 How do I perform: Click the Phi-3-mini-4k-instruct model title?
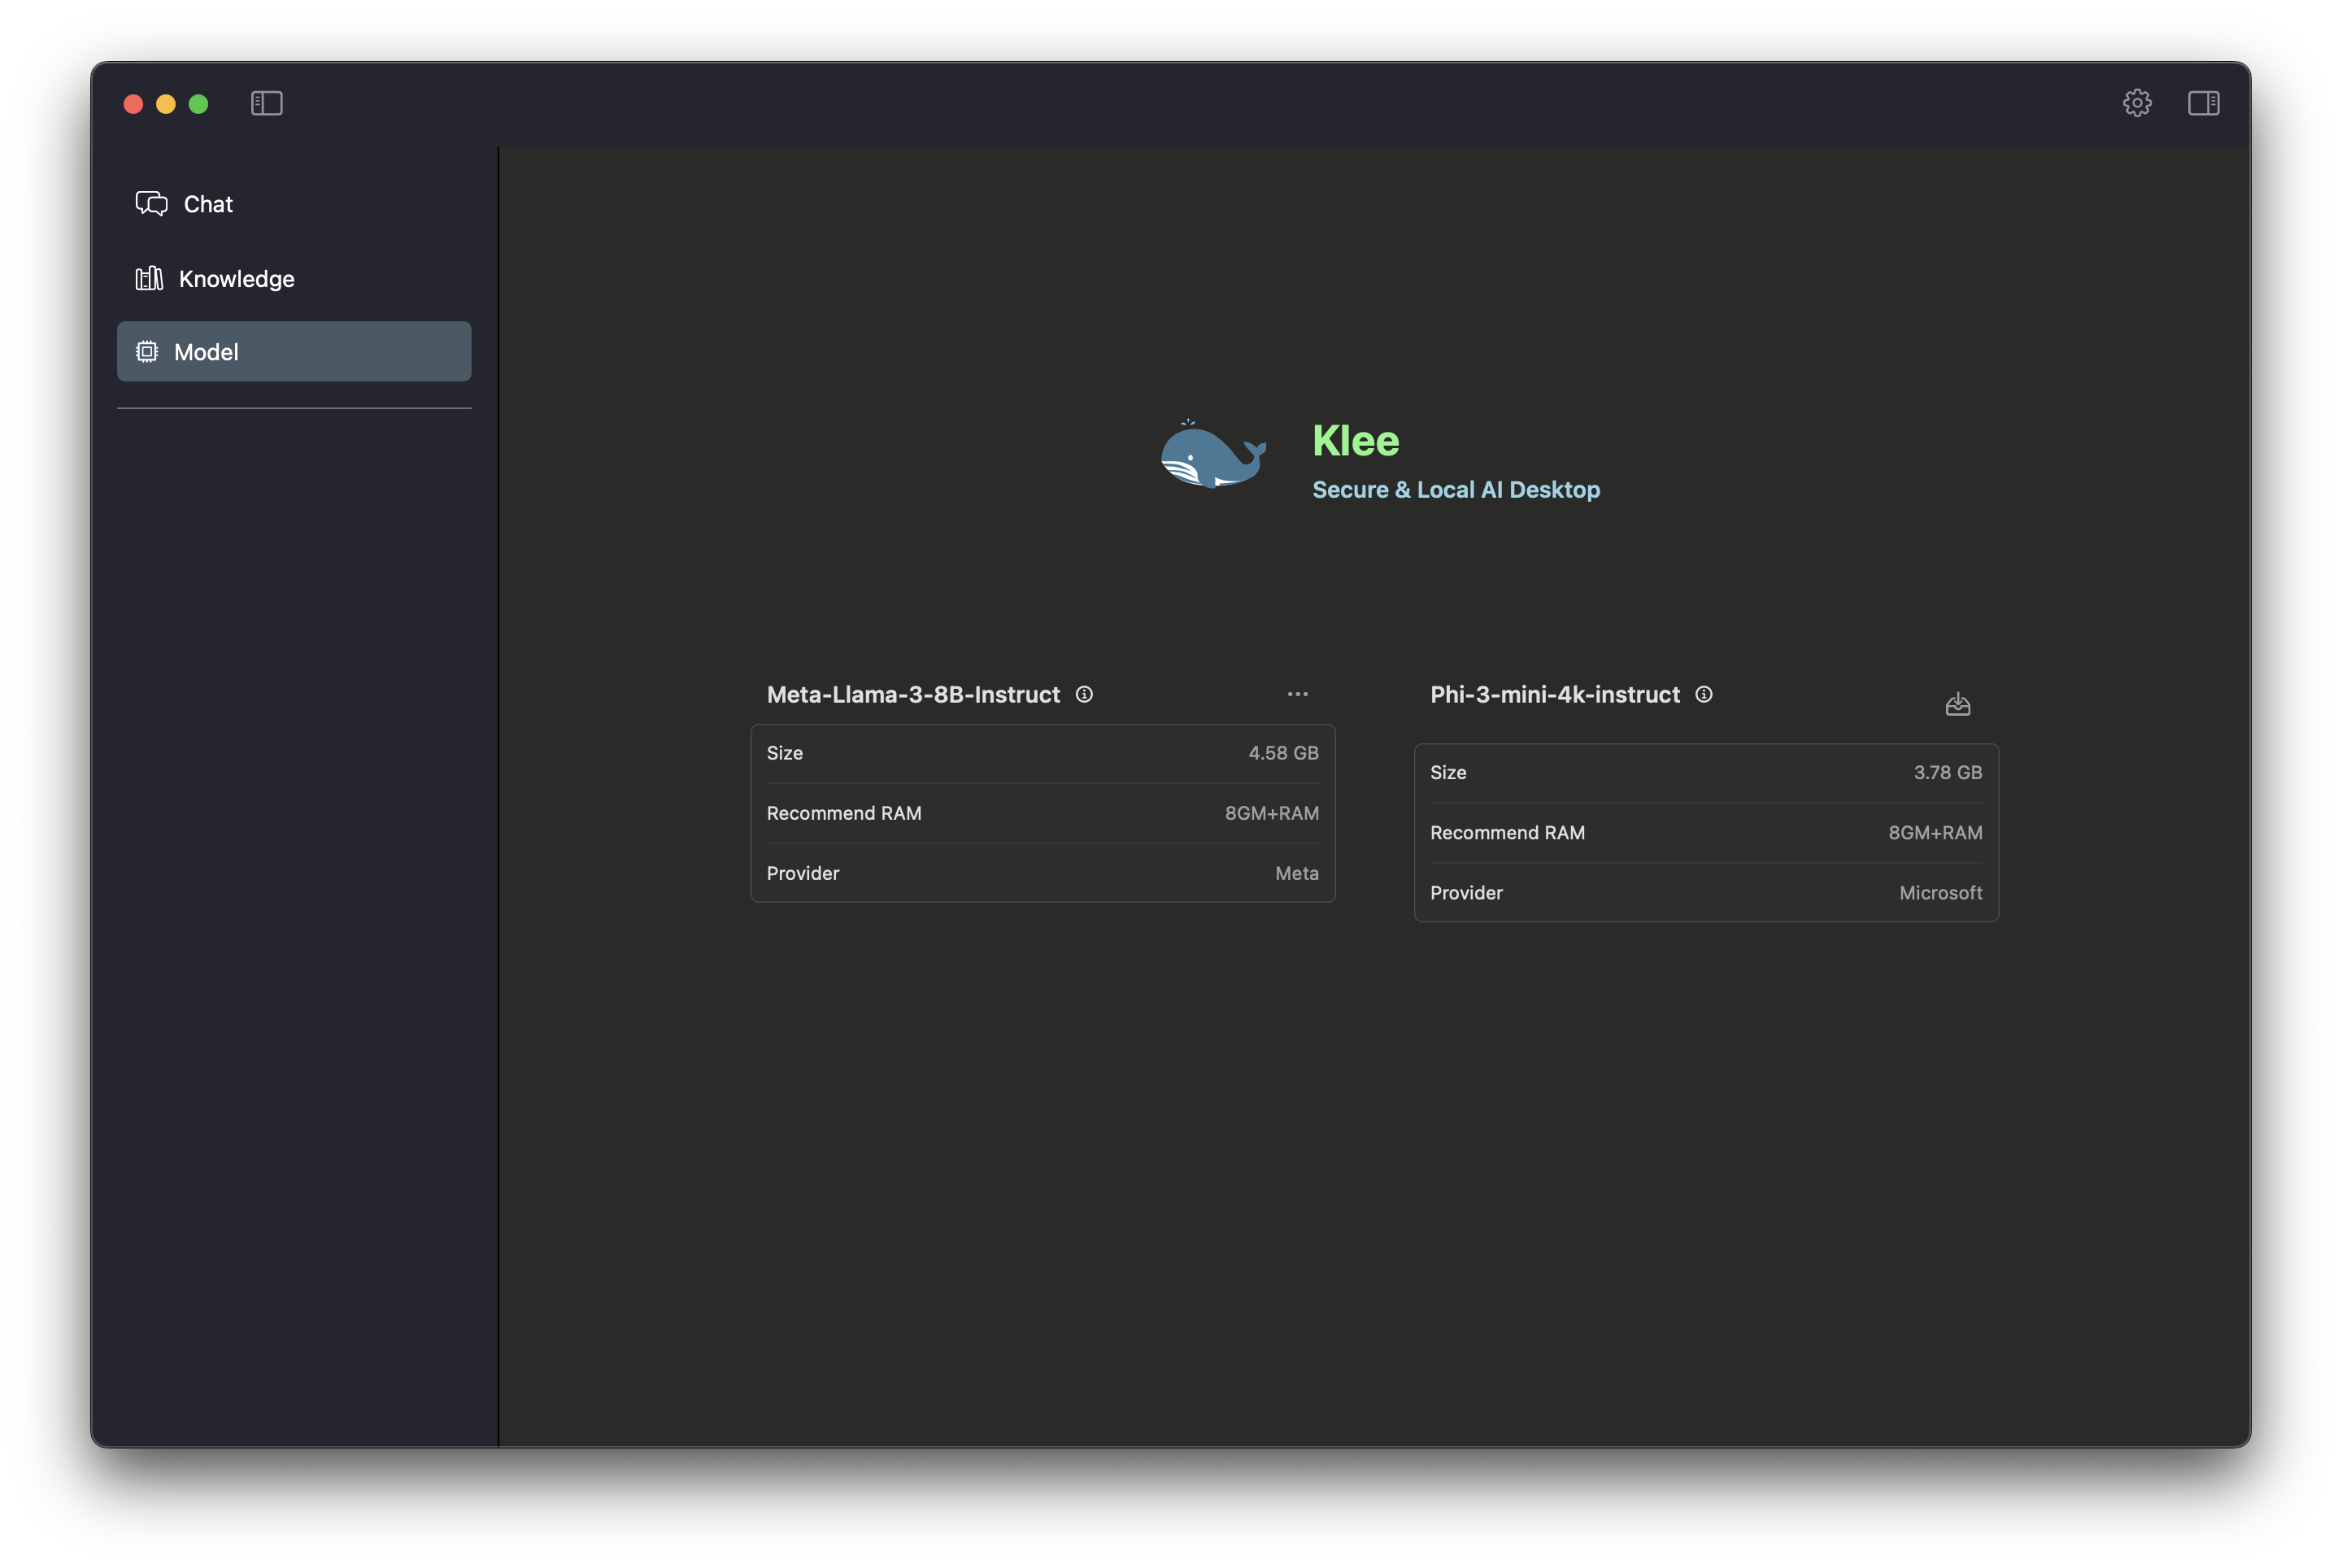click(x=1554, y=695)
